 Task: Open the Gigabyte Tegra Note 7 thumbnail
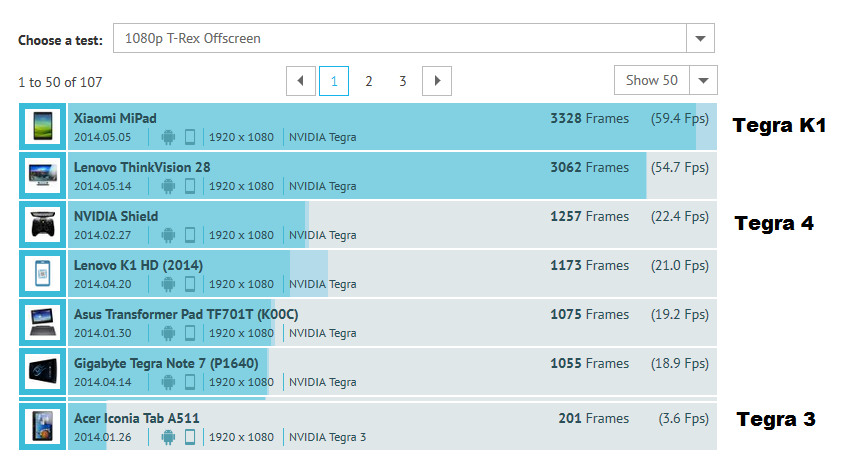(x=43, y=371)
